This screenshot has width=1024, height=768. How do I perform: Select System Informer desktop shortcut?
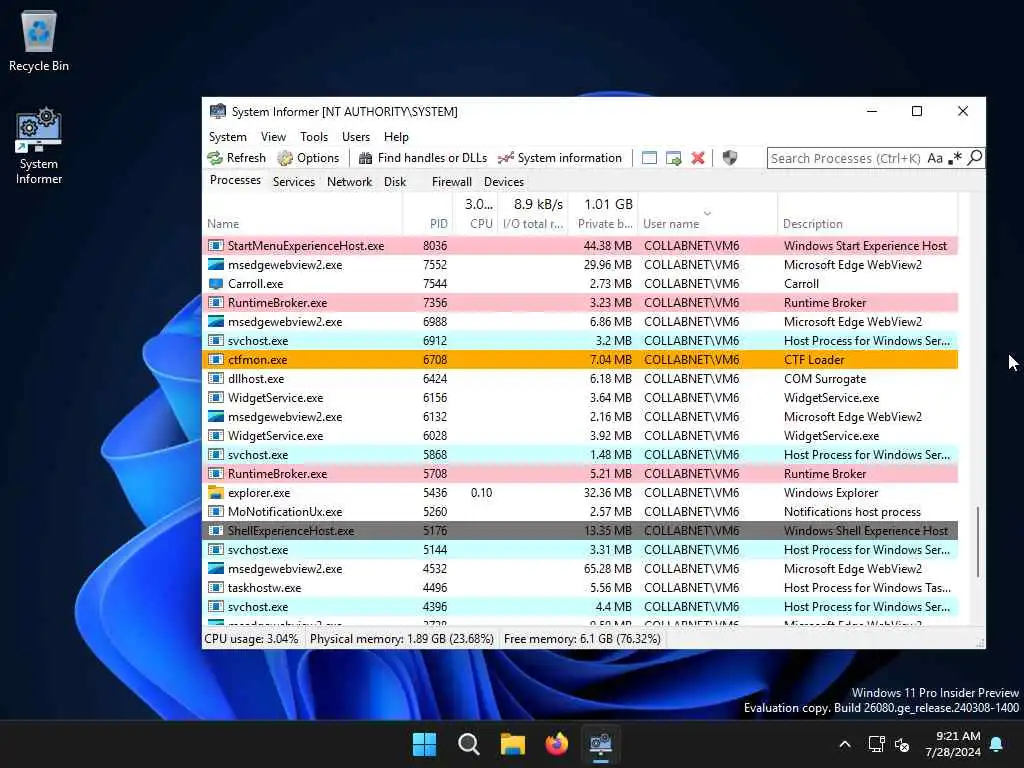[x=39, y=147]
